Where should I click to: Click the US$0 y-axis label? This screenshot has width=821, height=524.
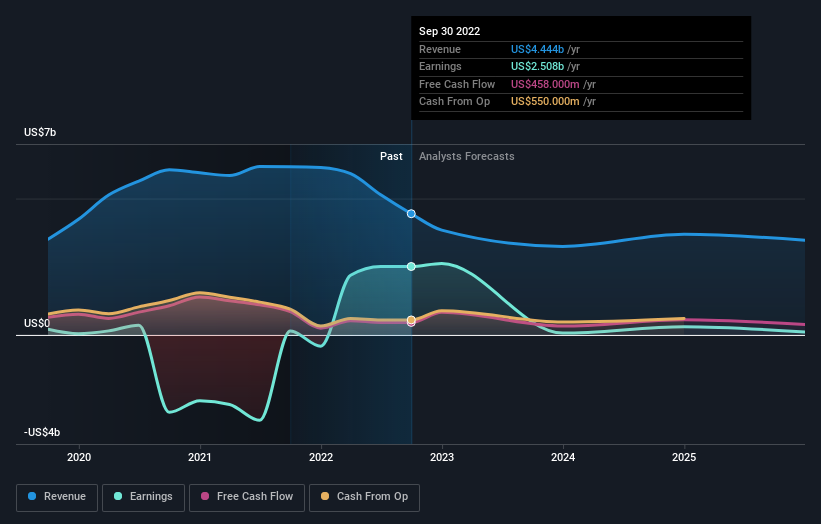pyautogui.click(x=37, y=324)
